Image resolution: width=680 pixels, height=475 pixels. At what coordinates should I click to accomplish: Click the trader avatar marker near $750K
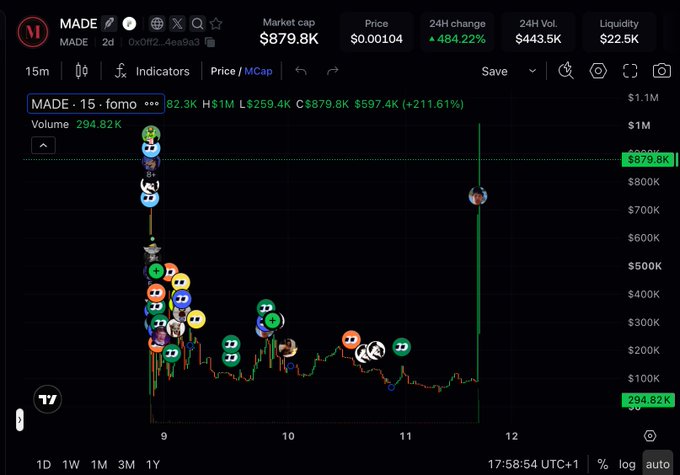tap(477, 196)
